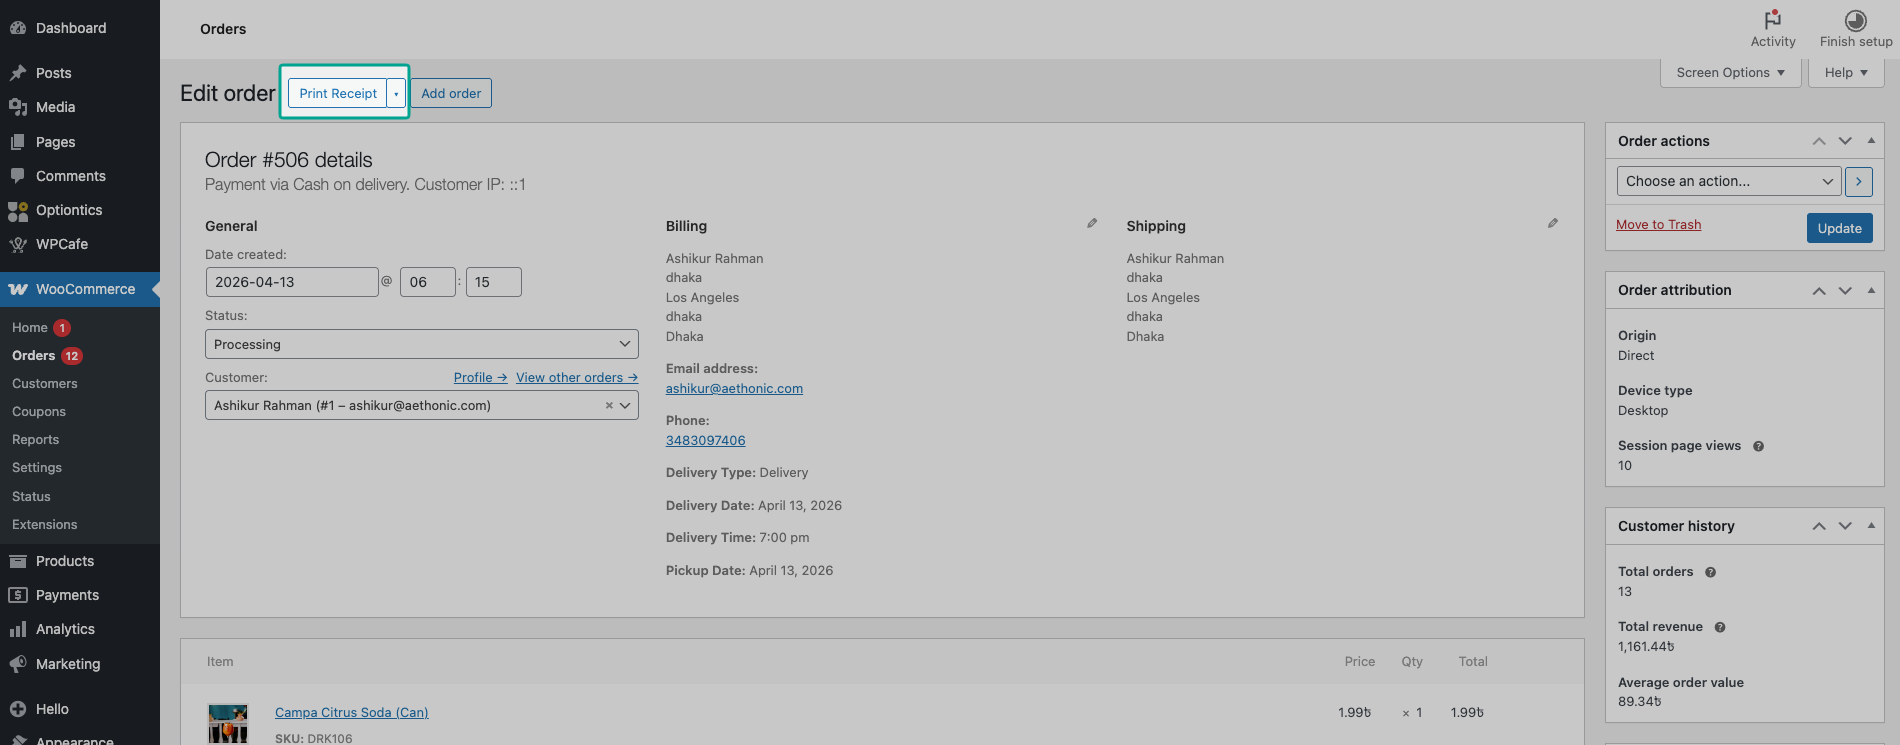Viewport: 1900px width, 745px height.
Task: Open the Customer selection dropdown
Action: [x=422, y=405]
